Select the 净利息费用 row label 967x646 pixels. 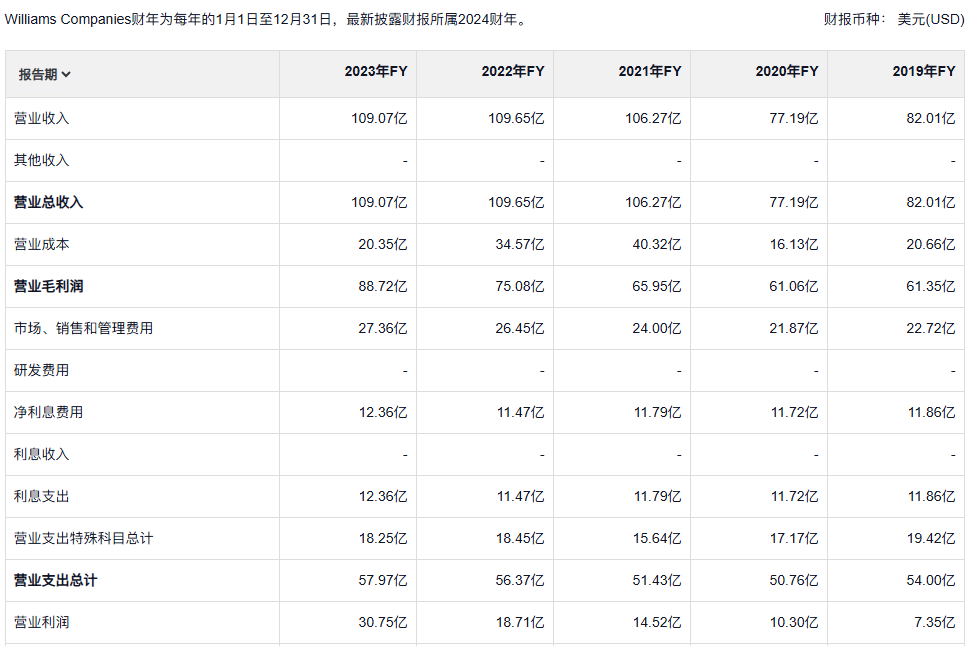[x=48, y=412]
